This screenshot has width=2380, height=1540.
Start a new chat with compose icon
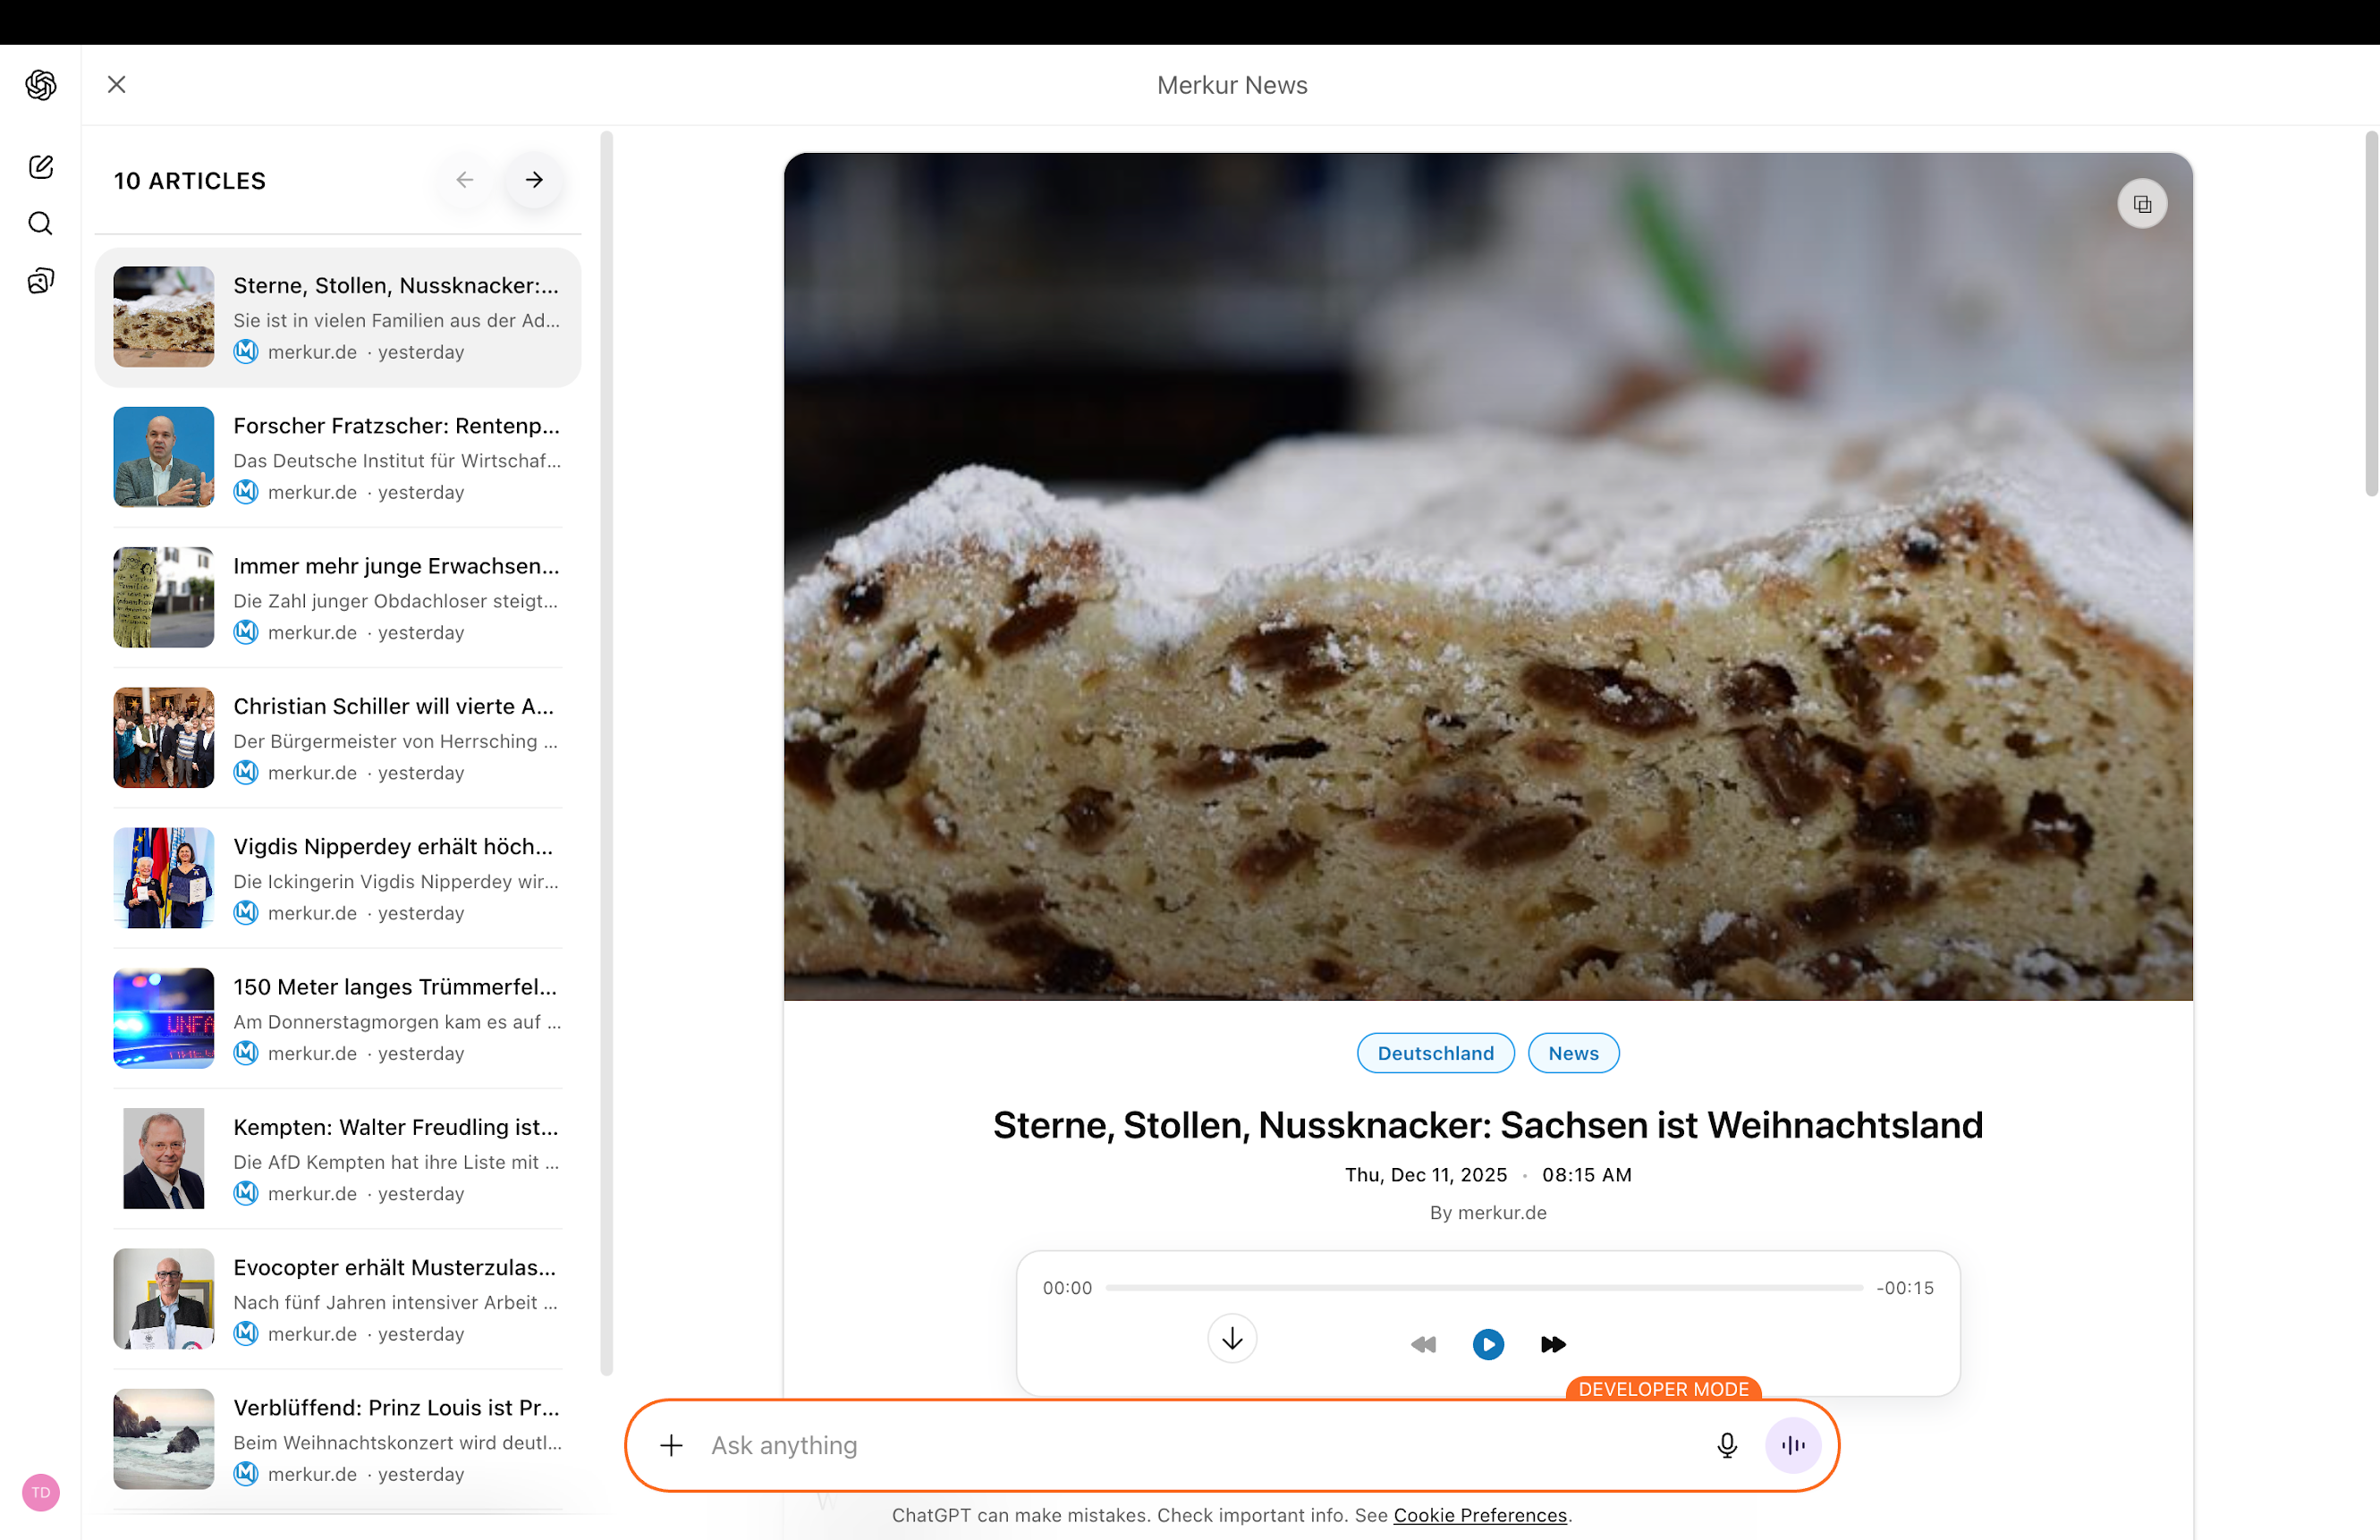41,166
